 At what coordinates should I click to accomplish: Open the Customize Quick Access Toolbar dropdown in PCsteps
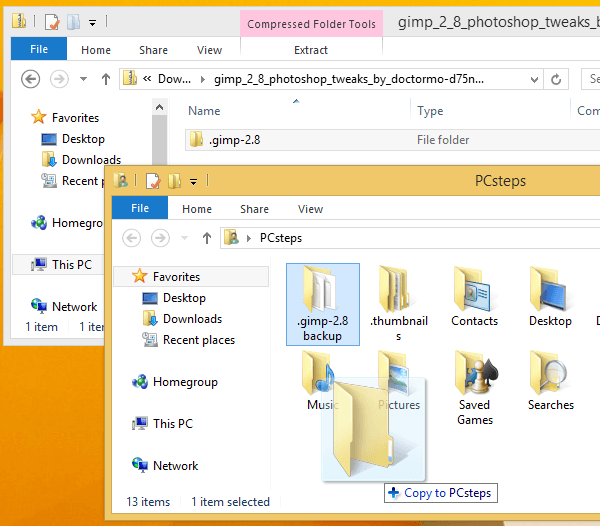click(193, 182)
